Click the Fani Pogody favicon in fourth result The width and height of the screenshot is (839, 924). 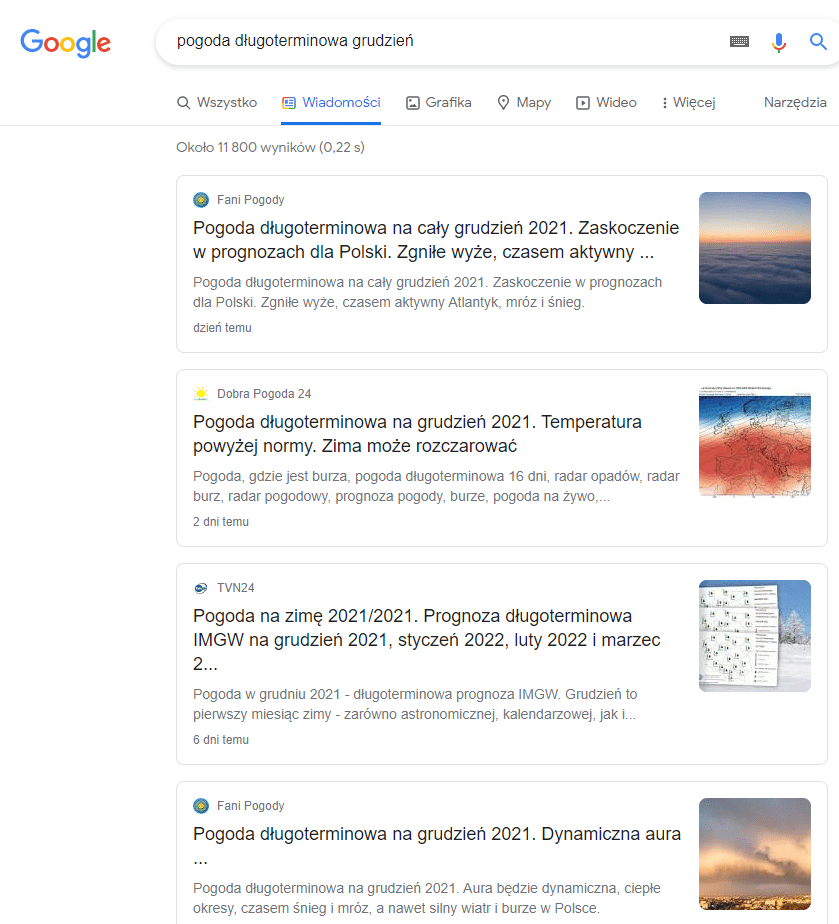pos(201,806)
